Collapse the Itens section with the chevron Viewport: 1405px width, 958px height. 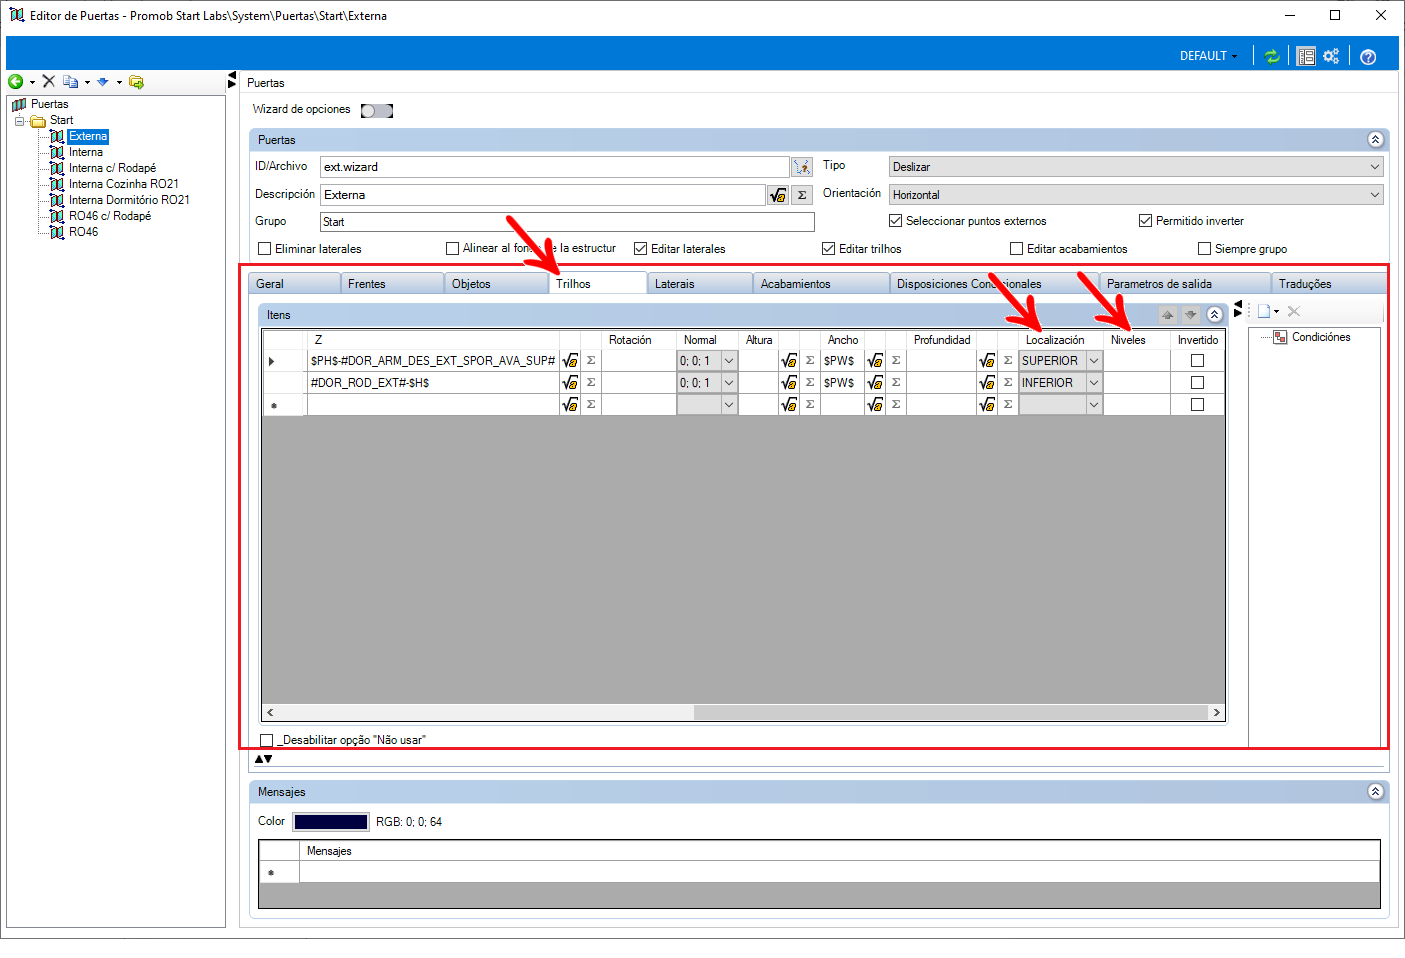(1214, 315)
